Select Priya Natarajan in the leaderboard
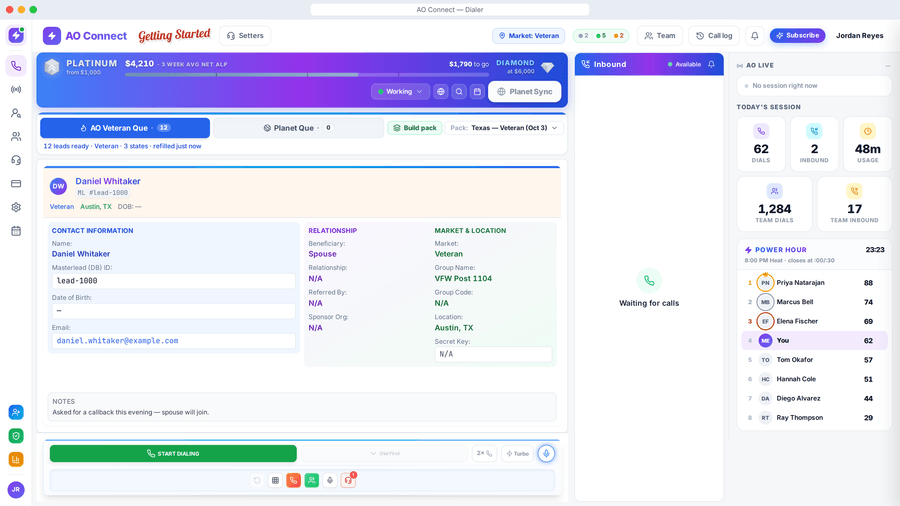The width and height of the screenshot is (900, 506). 814,283
